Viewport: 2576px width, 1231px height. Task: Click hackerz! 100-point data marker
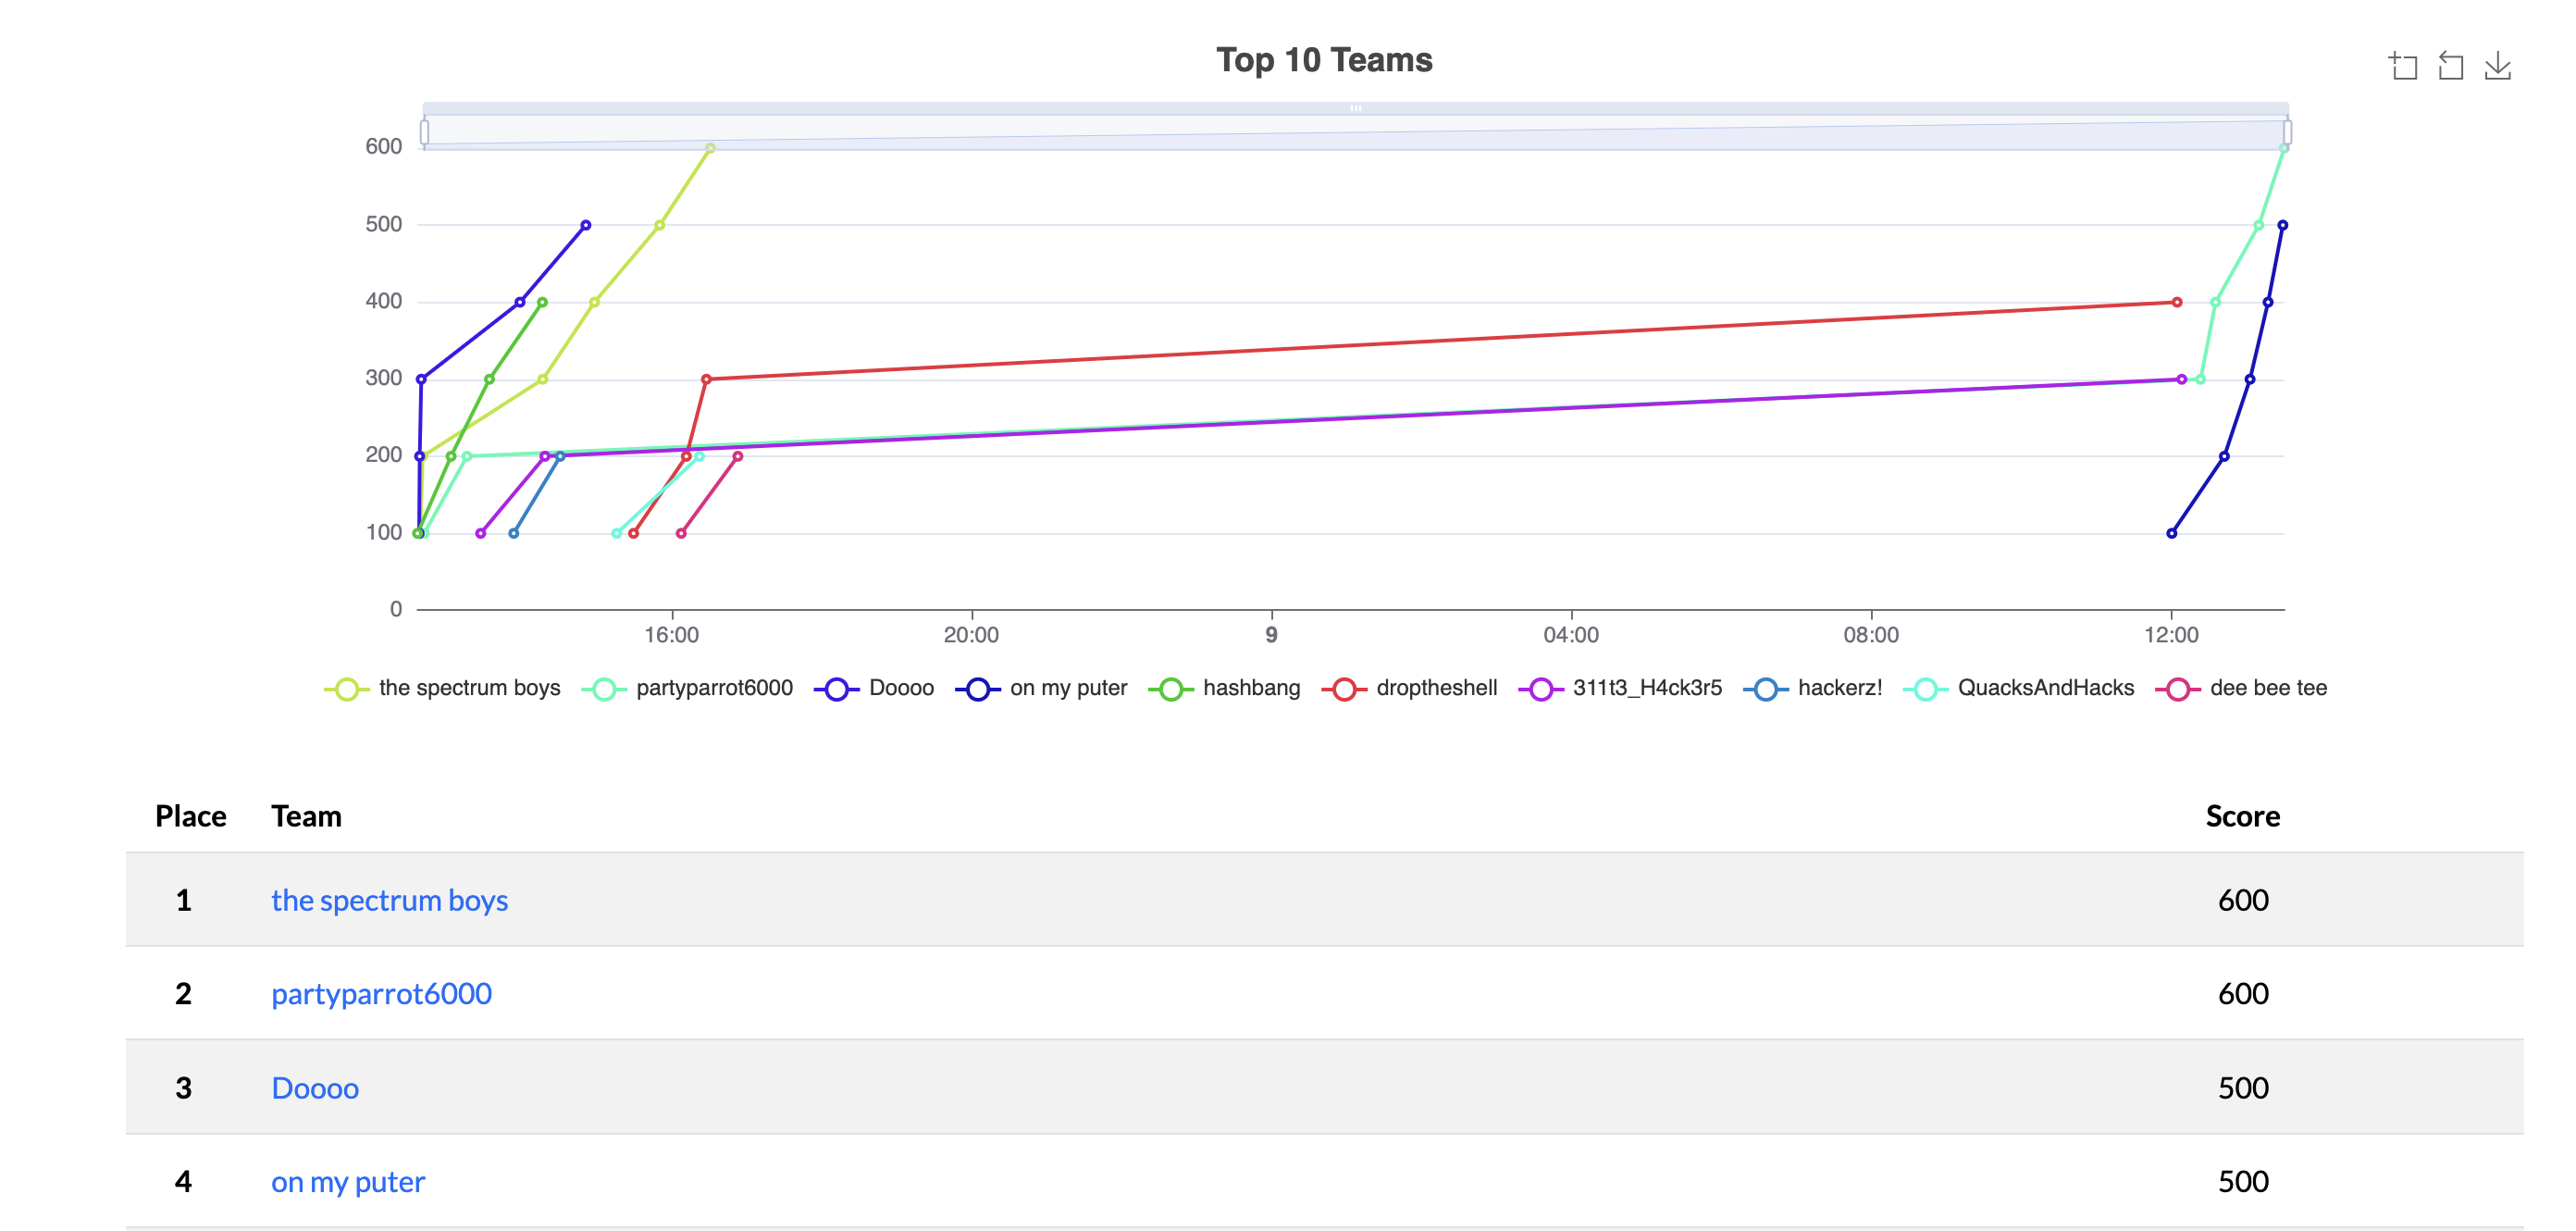pyautogui.click(x=513, y=533)
